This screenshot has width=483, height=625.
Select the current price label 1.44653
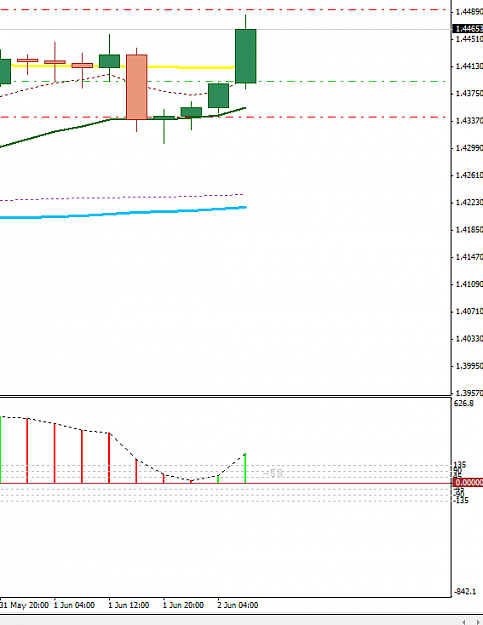(x=468, y=29)
